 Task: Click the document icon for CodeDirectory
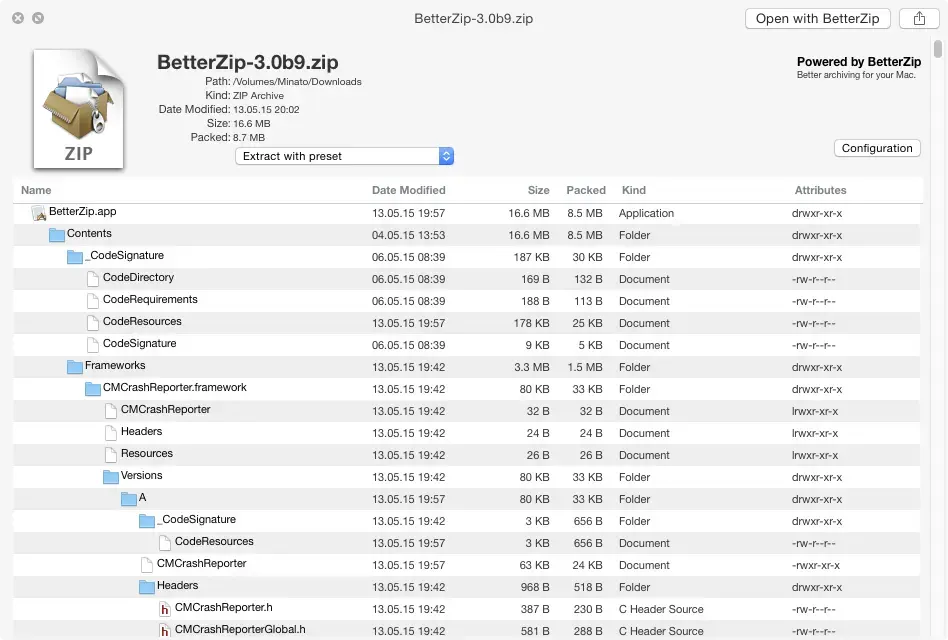pyautogui.click(x=91, y=278)
